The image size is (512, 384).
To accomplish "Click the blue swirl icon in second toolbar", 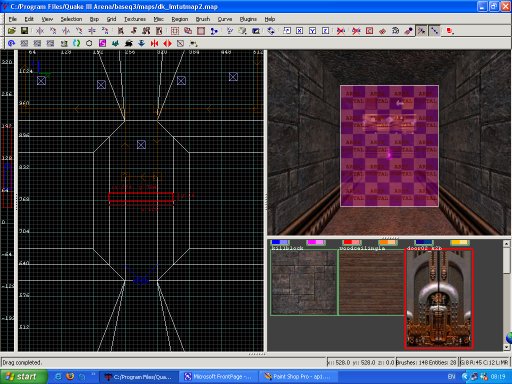I will click(11, 43).
